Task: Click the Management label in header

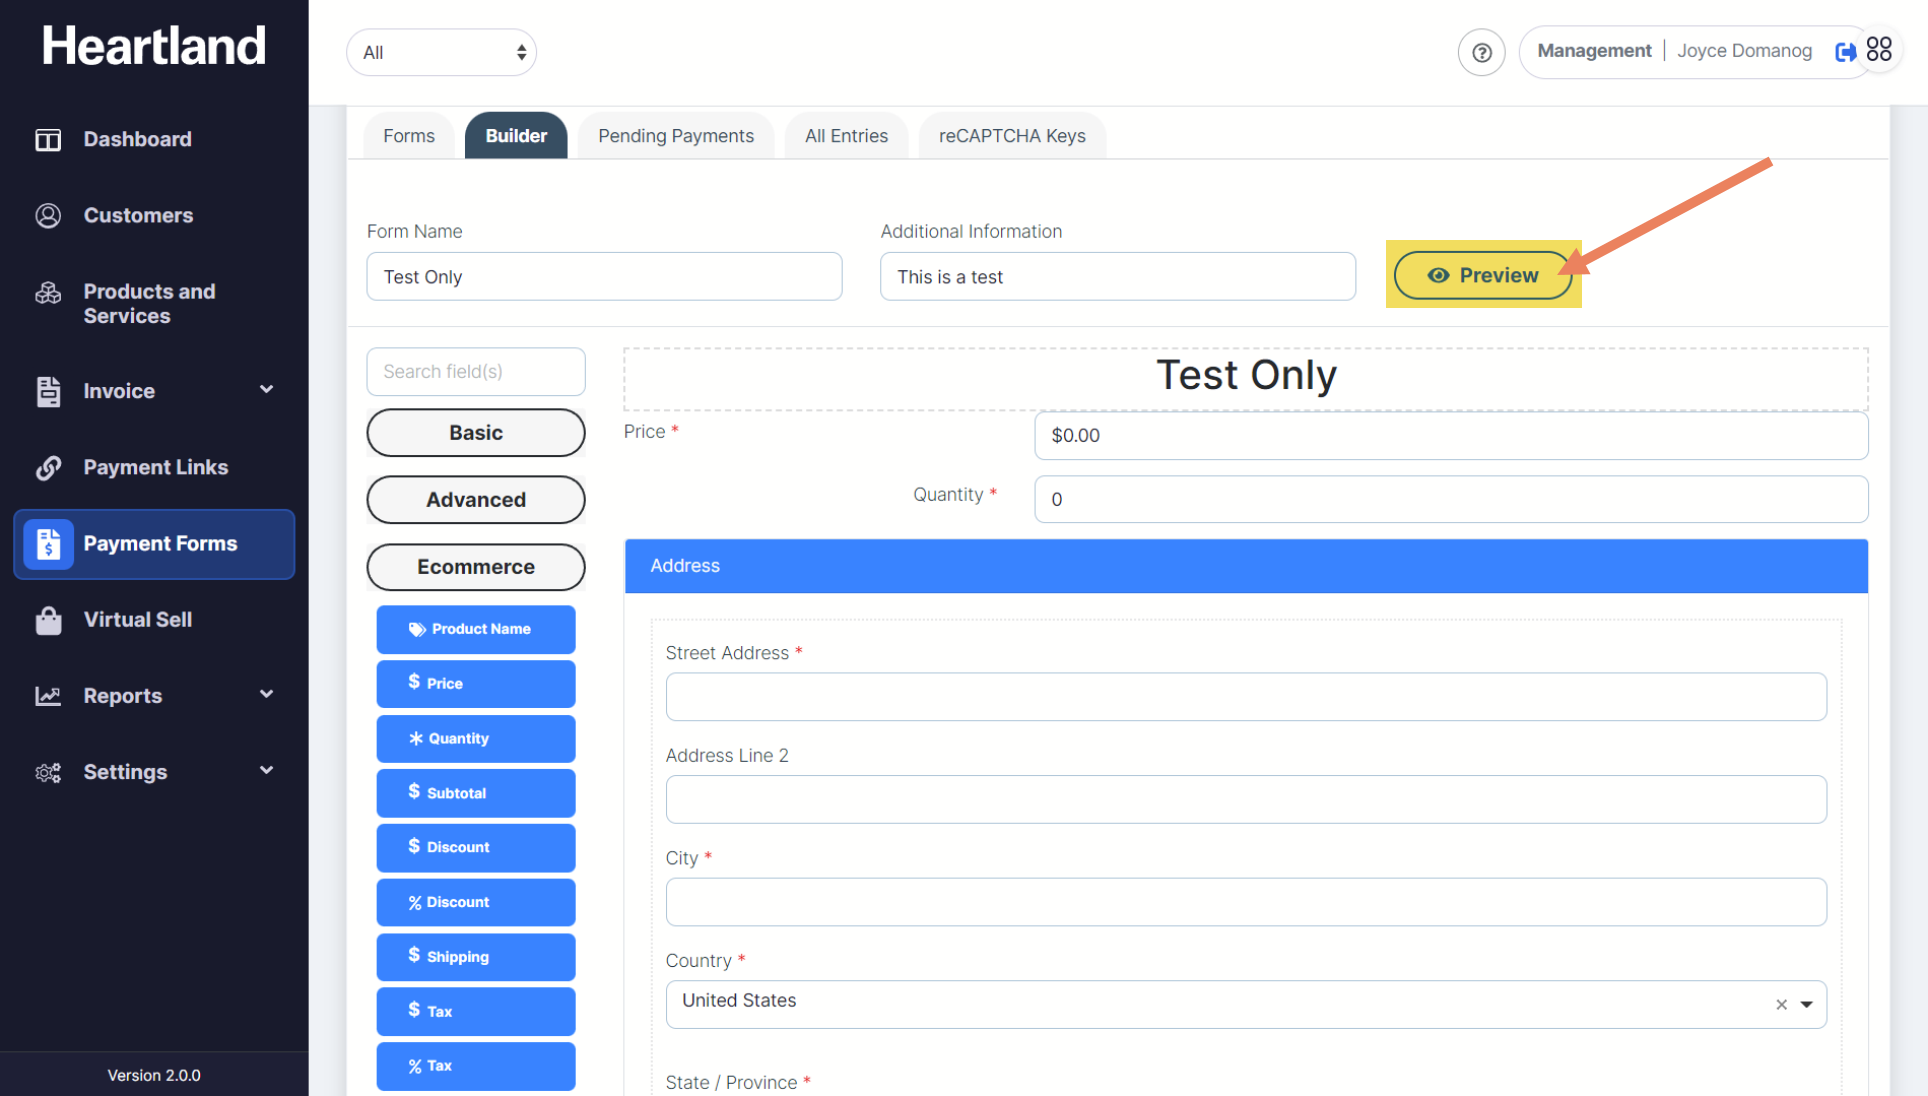Action: (1594, 51)
